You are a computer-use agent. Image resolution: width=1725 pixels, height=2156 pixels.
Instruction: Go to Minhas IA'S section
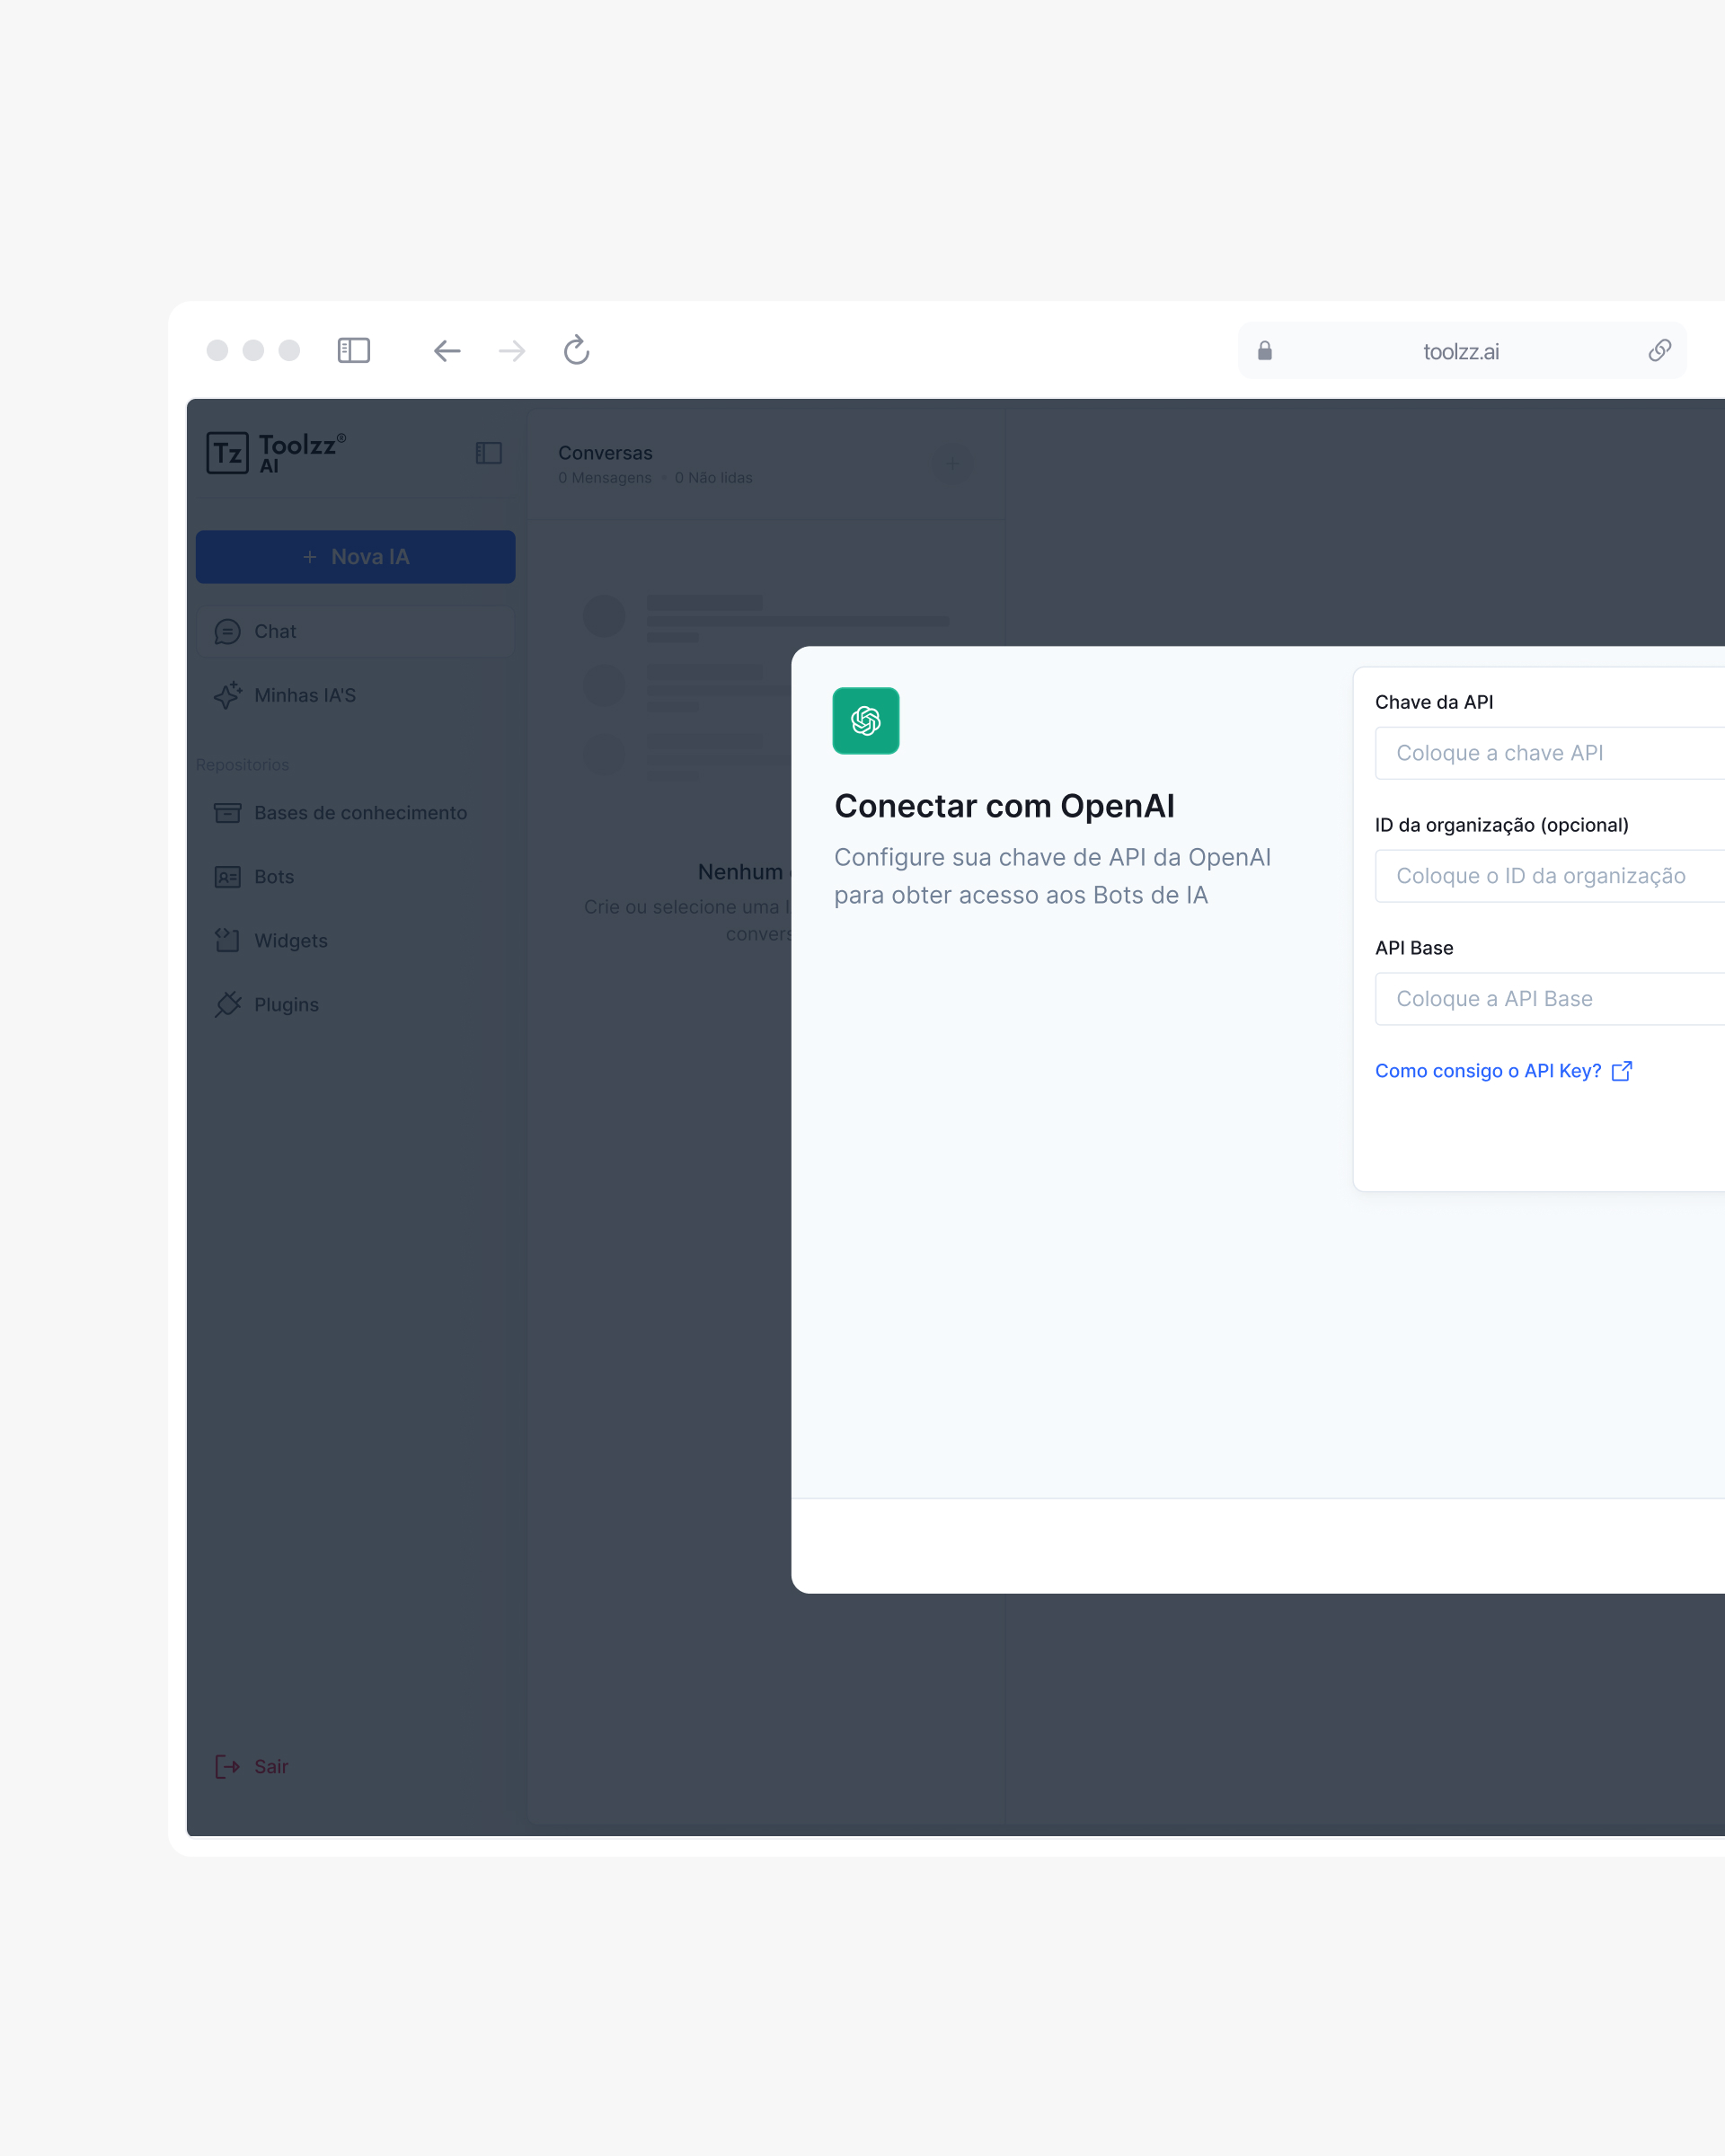pyautogui.click(x=305, y=695)
